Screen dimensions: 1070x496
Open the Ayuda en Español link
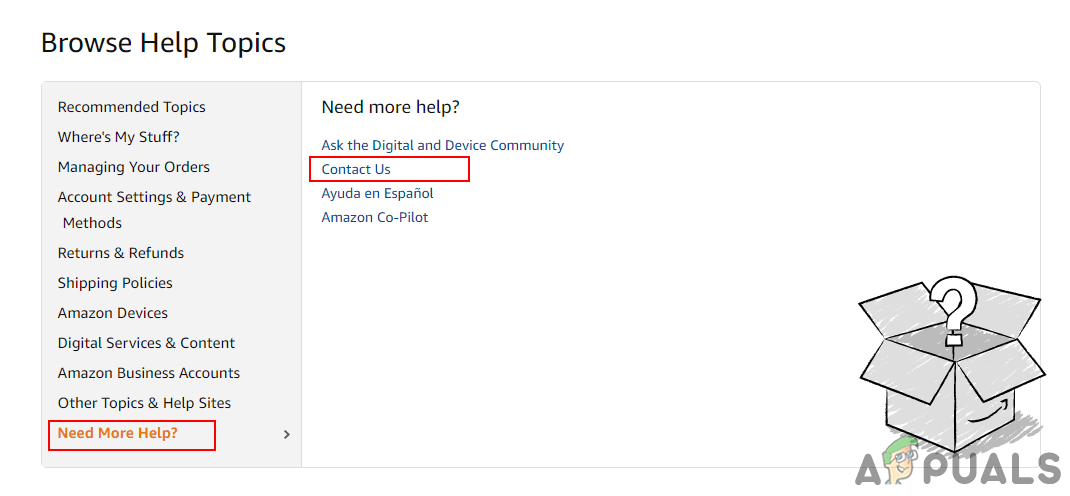pyautogui.click(x=377, y=193)
